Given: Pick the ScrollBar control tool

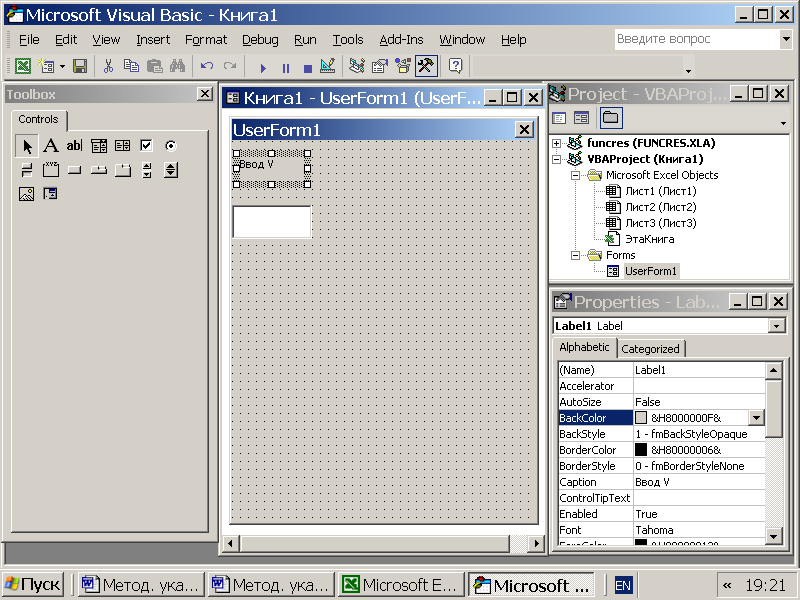Looking at the screenshot, I should (x=146, y=170).
